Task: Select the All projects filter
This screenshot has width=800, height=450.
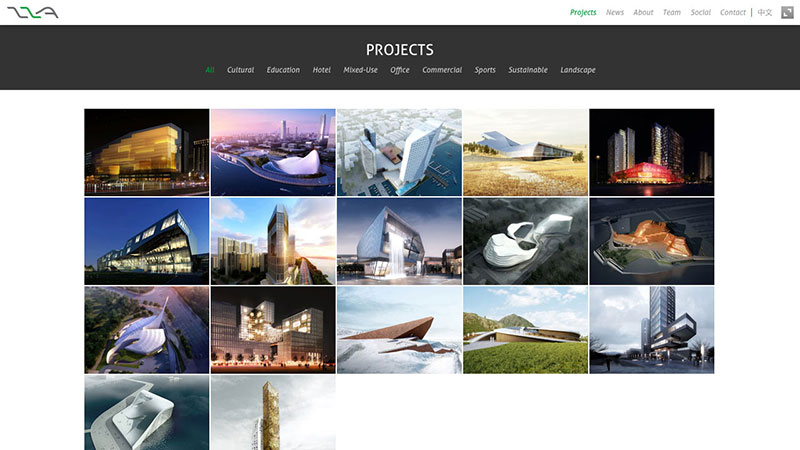Action: (210, 70)
